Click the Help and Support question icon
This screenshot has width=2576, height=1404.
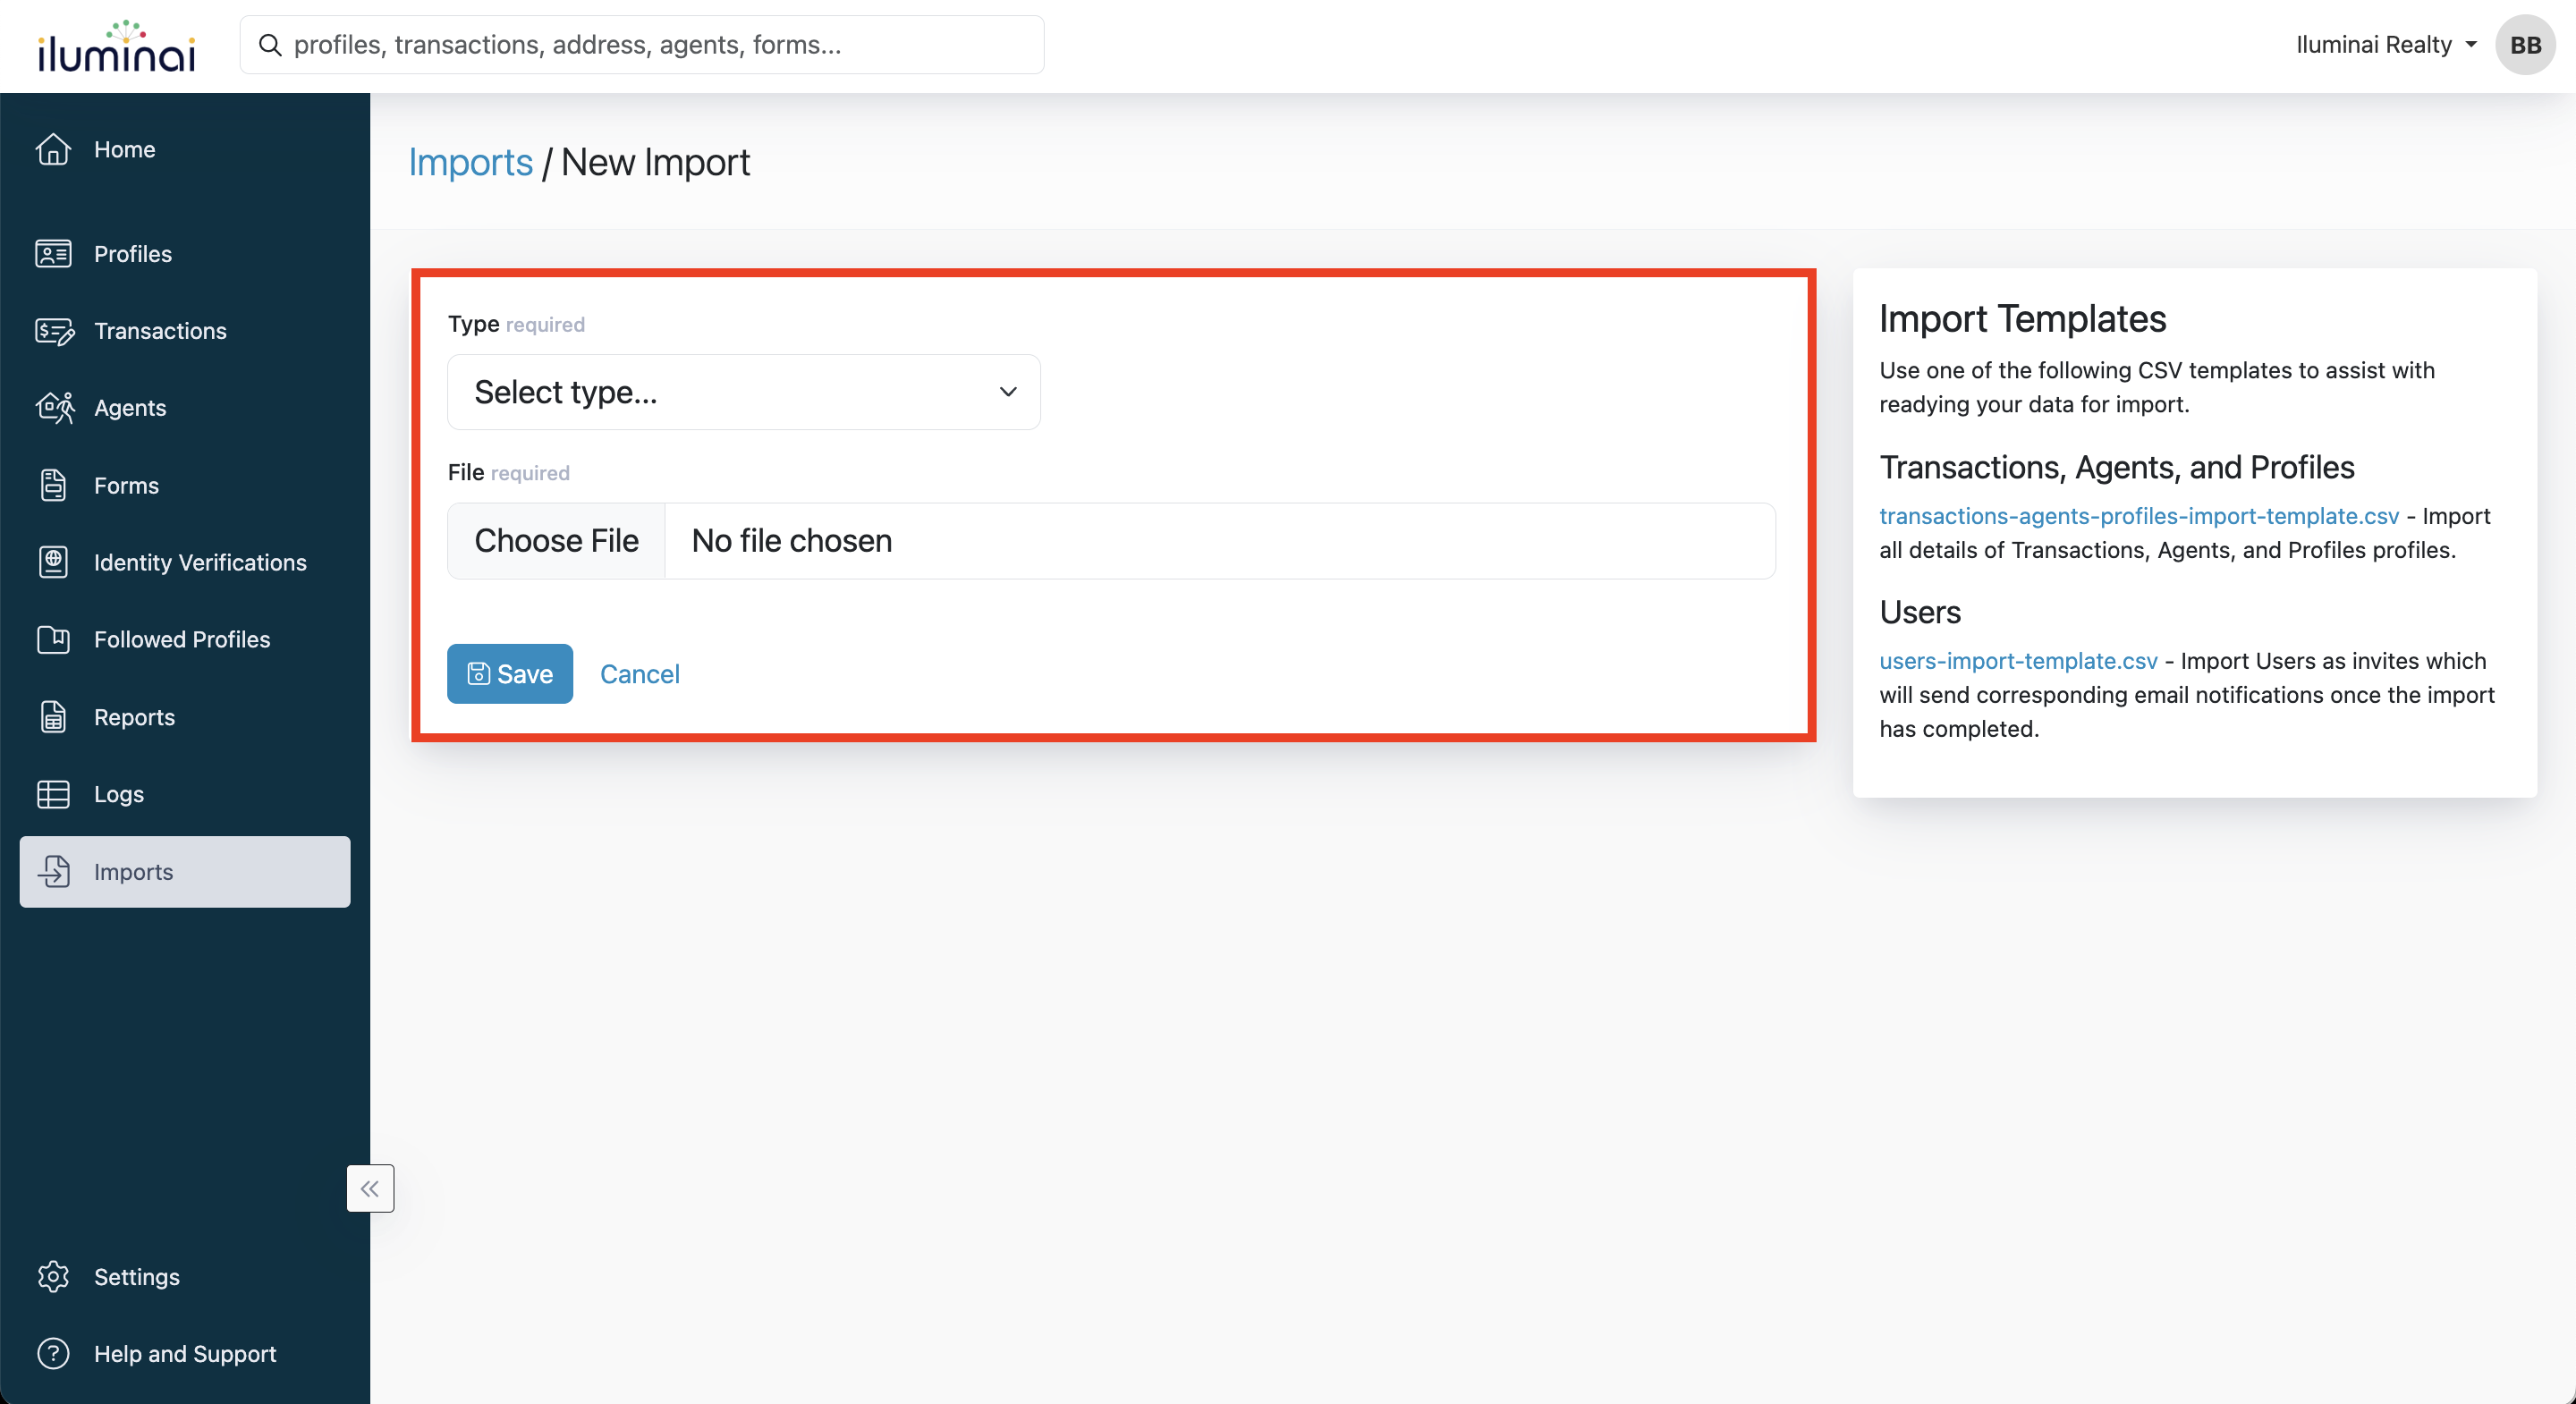53,1354
